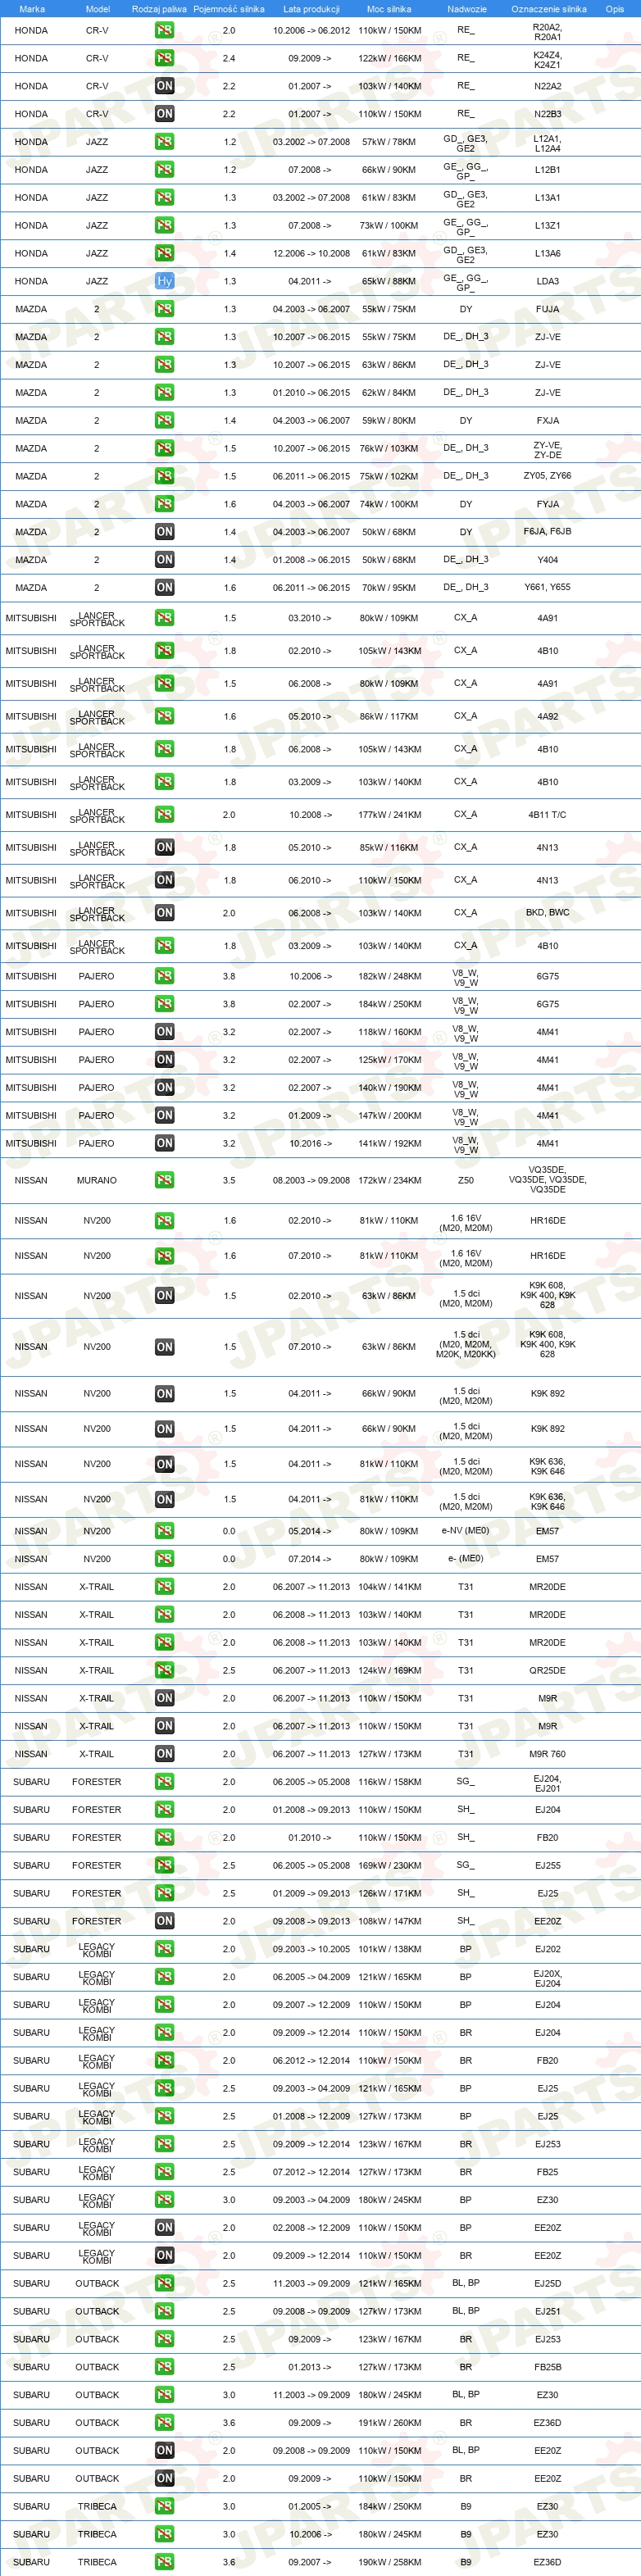641x2576 pixels.
Task: Select the Nissan Murano VQ35DE engine code cell
Action: tap(547, 1180)
